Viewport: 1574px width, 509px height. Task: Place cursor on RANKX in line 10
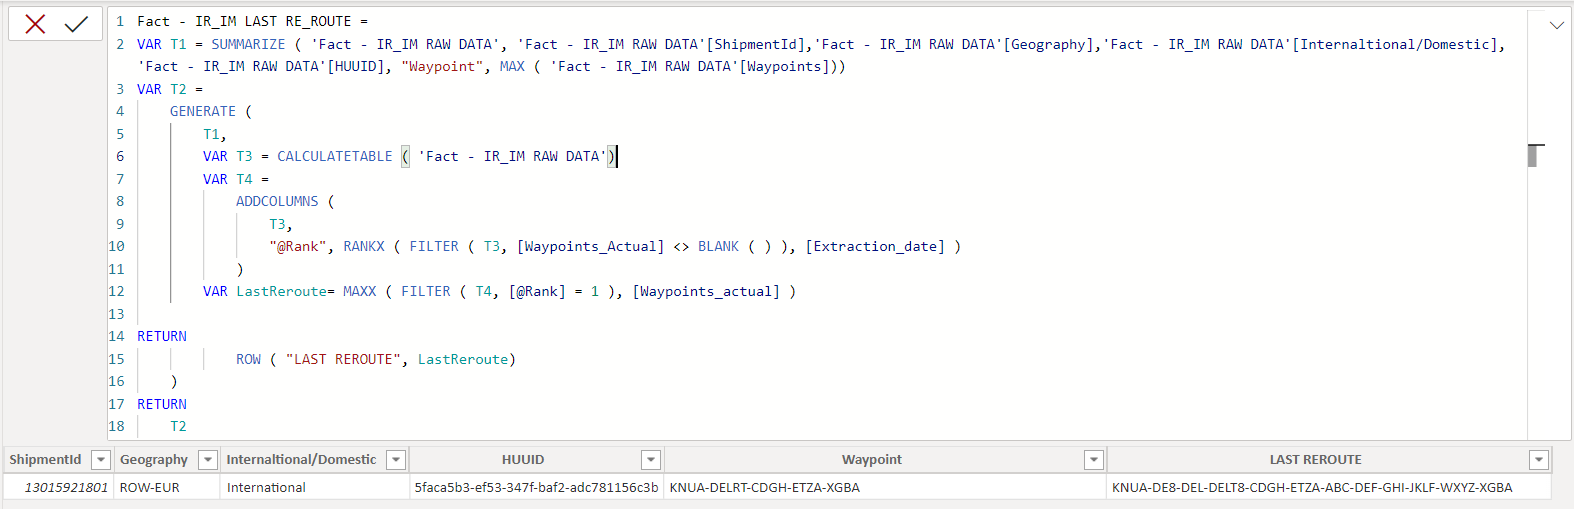pos(364,246)
